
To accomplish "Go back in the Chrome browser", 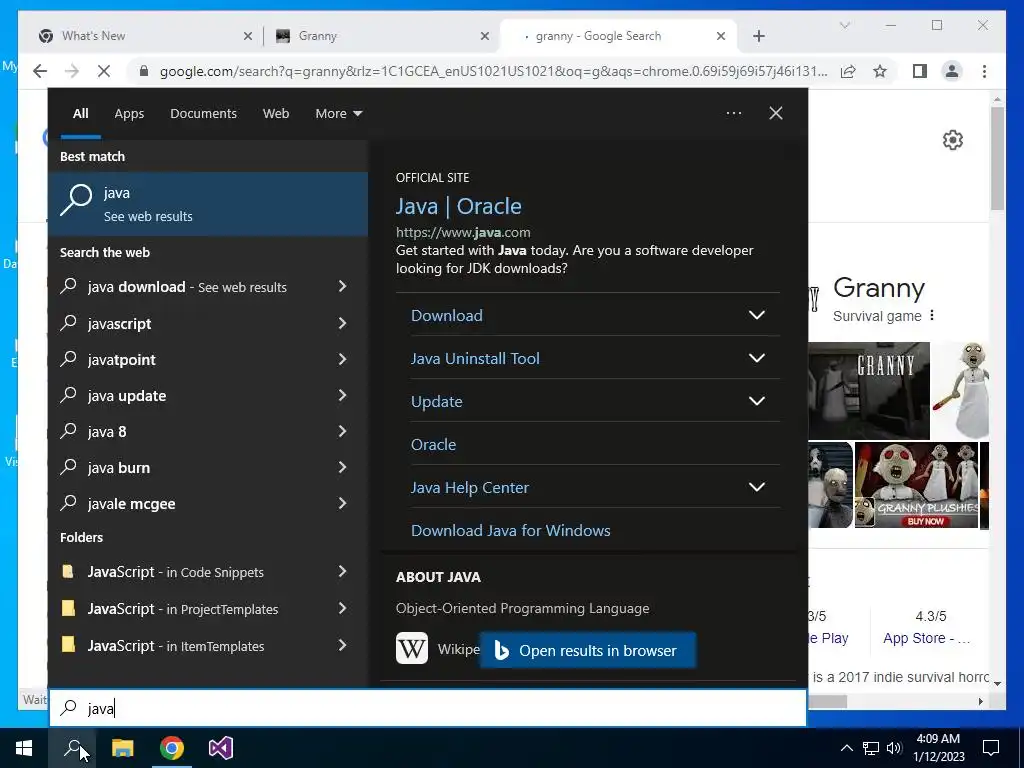I will (x=40, y=71).
